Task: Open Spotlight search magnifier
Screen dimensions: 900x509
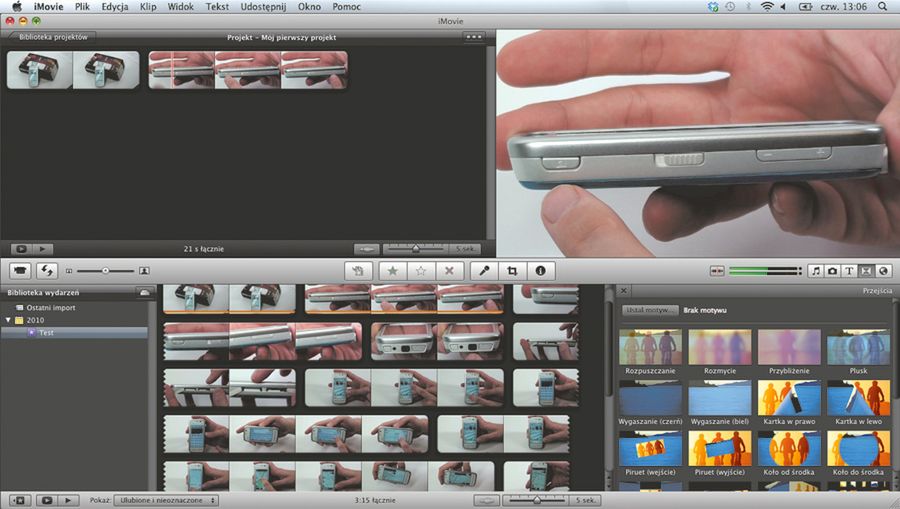Action: (882, 7)
